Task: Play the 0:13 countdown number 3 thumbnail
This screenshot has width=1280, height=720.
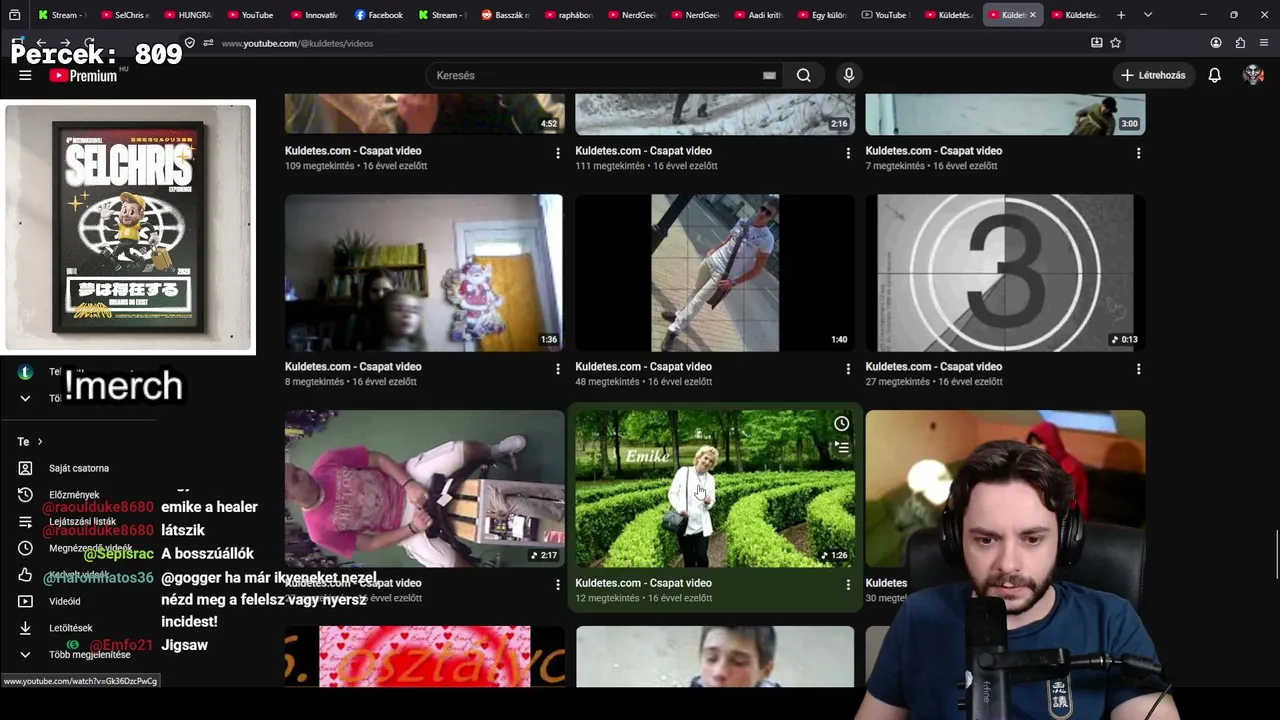Action: (x=1005, y=273)
